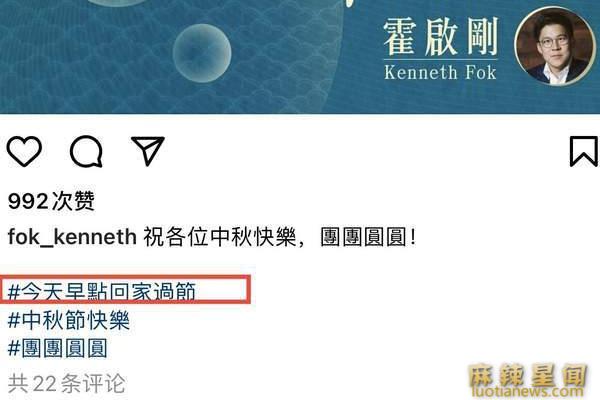
Task: View the list of 992 likes
Action: tap(51, 201)
